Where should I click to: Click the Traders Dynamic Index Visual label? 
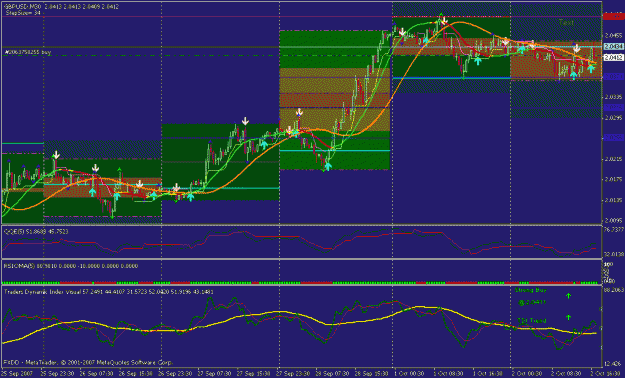pos(109,292)
